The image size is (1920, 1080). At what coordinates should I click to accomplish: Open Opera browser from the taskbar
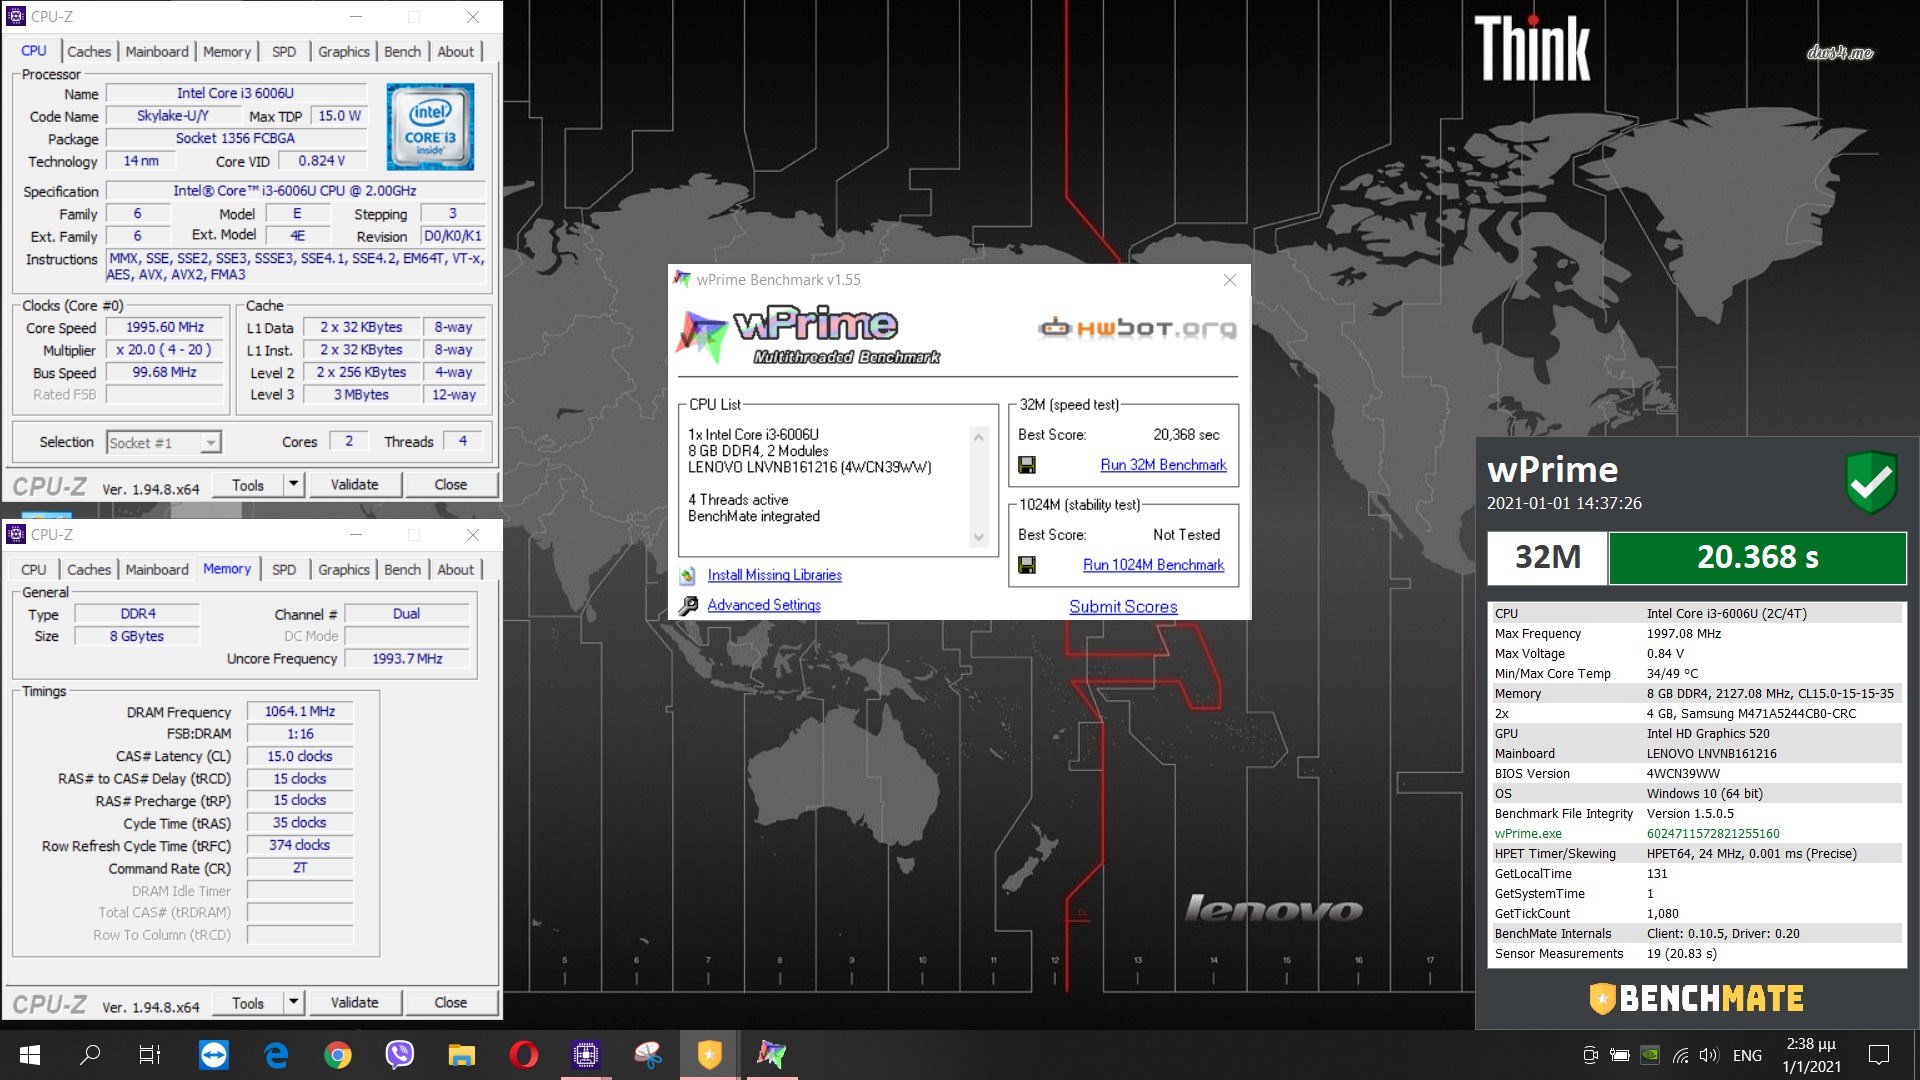pyautogui.click(x=523, y=1055)
